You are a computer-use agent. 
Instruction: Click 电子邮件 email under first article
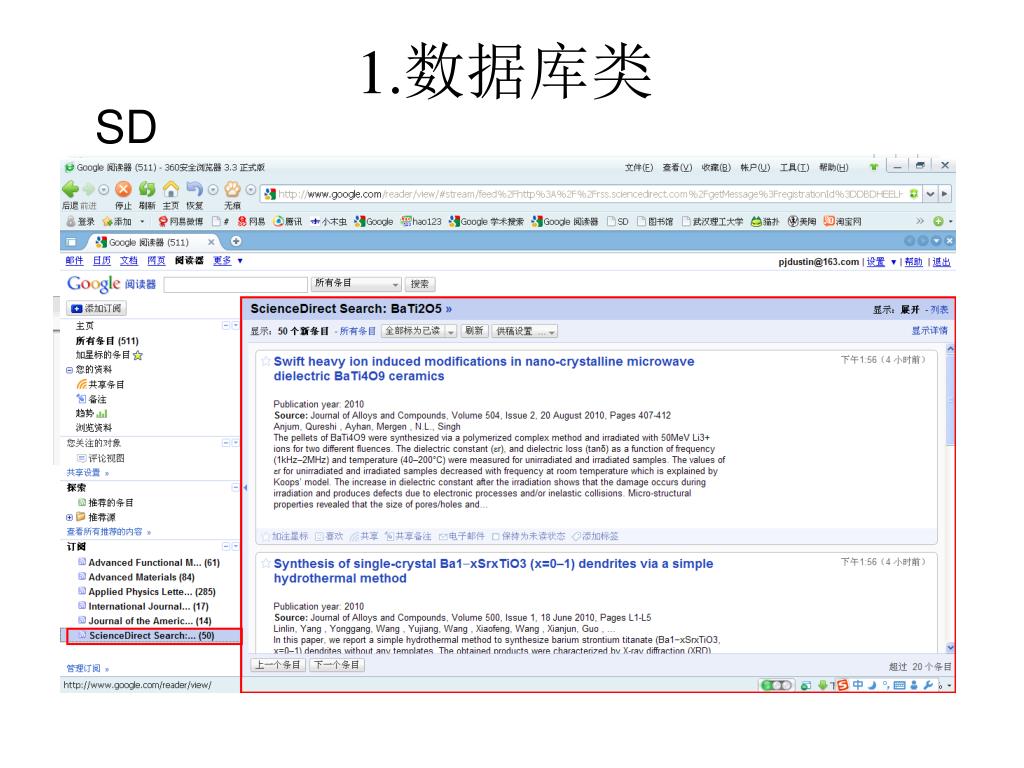click(x=462, y=536)
